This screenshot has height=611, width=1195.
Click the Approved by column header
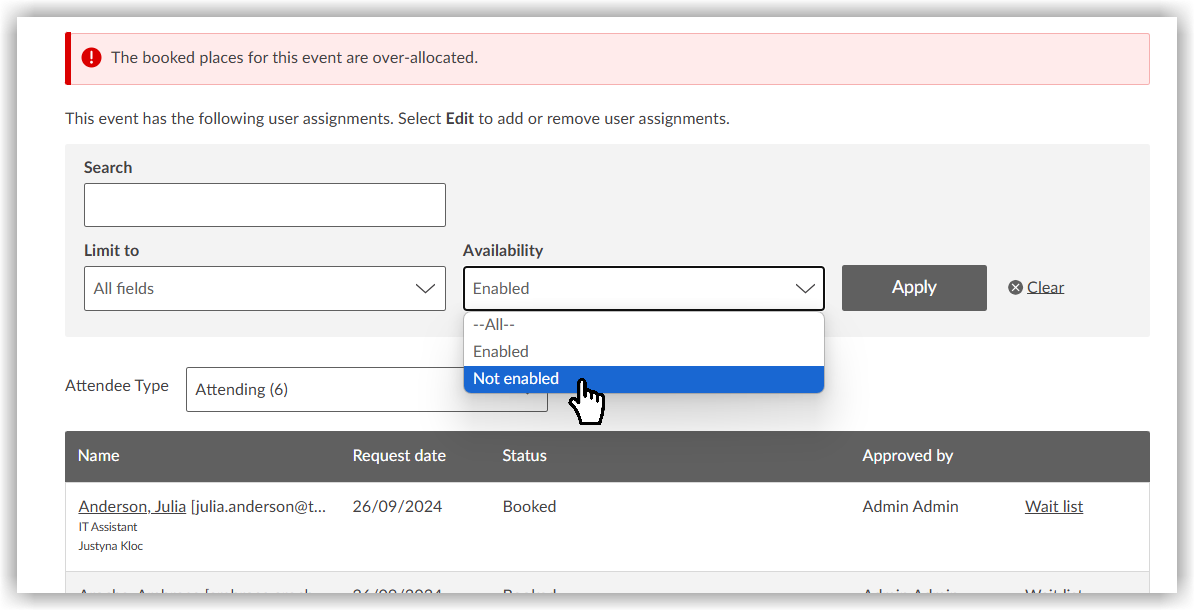point(907,456)
